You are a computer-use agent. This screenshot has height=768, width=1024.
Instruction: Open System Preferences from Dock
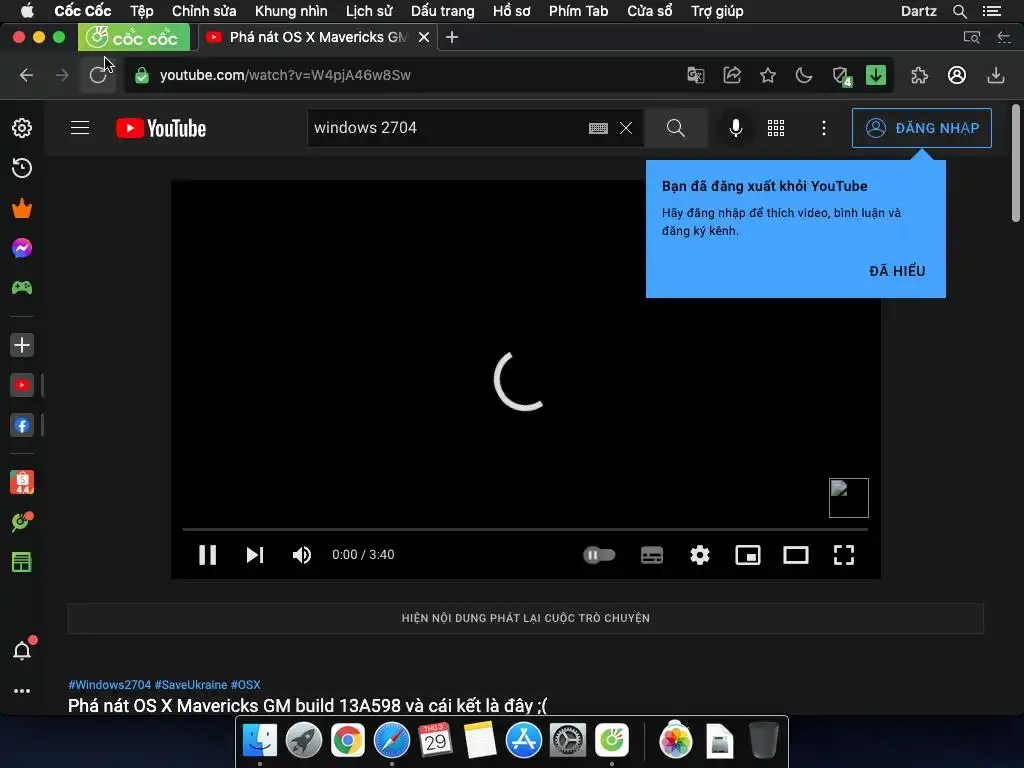click(568, 741)
